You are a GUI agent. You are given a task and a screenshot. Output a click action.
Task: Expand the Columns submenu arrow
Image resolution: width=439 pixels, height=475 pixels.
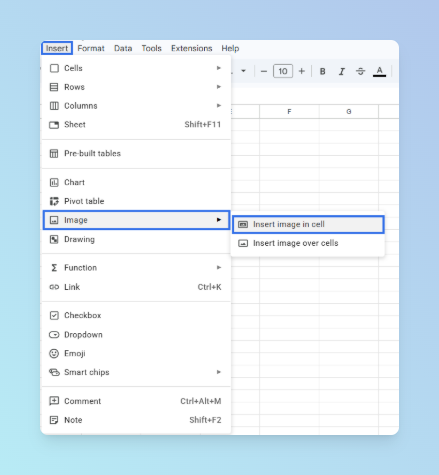pos(219,106)
